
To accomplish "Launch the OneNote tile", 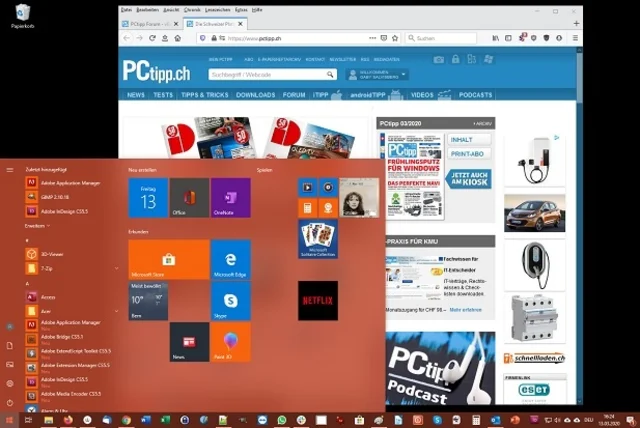I will (231, 197).
